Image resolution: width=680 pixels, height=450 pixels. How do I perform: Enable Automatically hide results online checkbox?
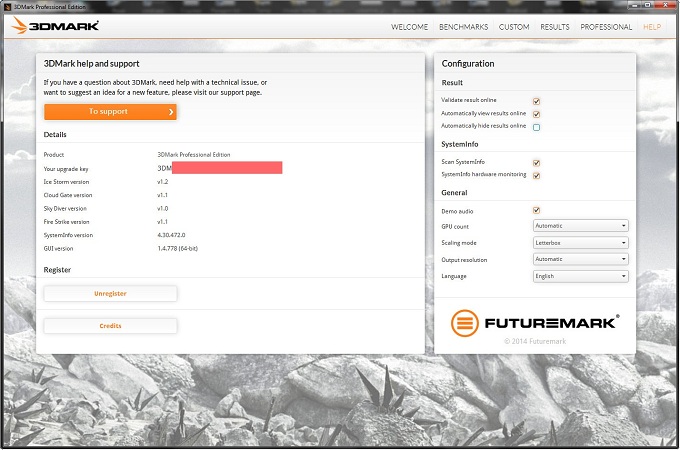tap(536, 127)
